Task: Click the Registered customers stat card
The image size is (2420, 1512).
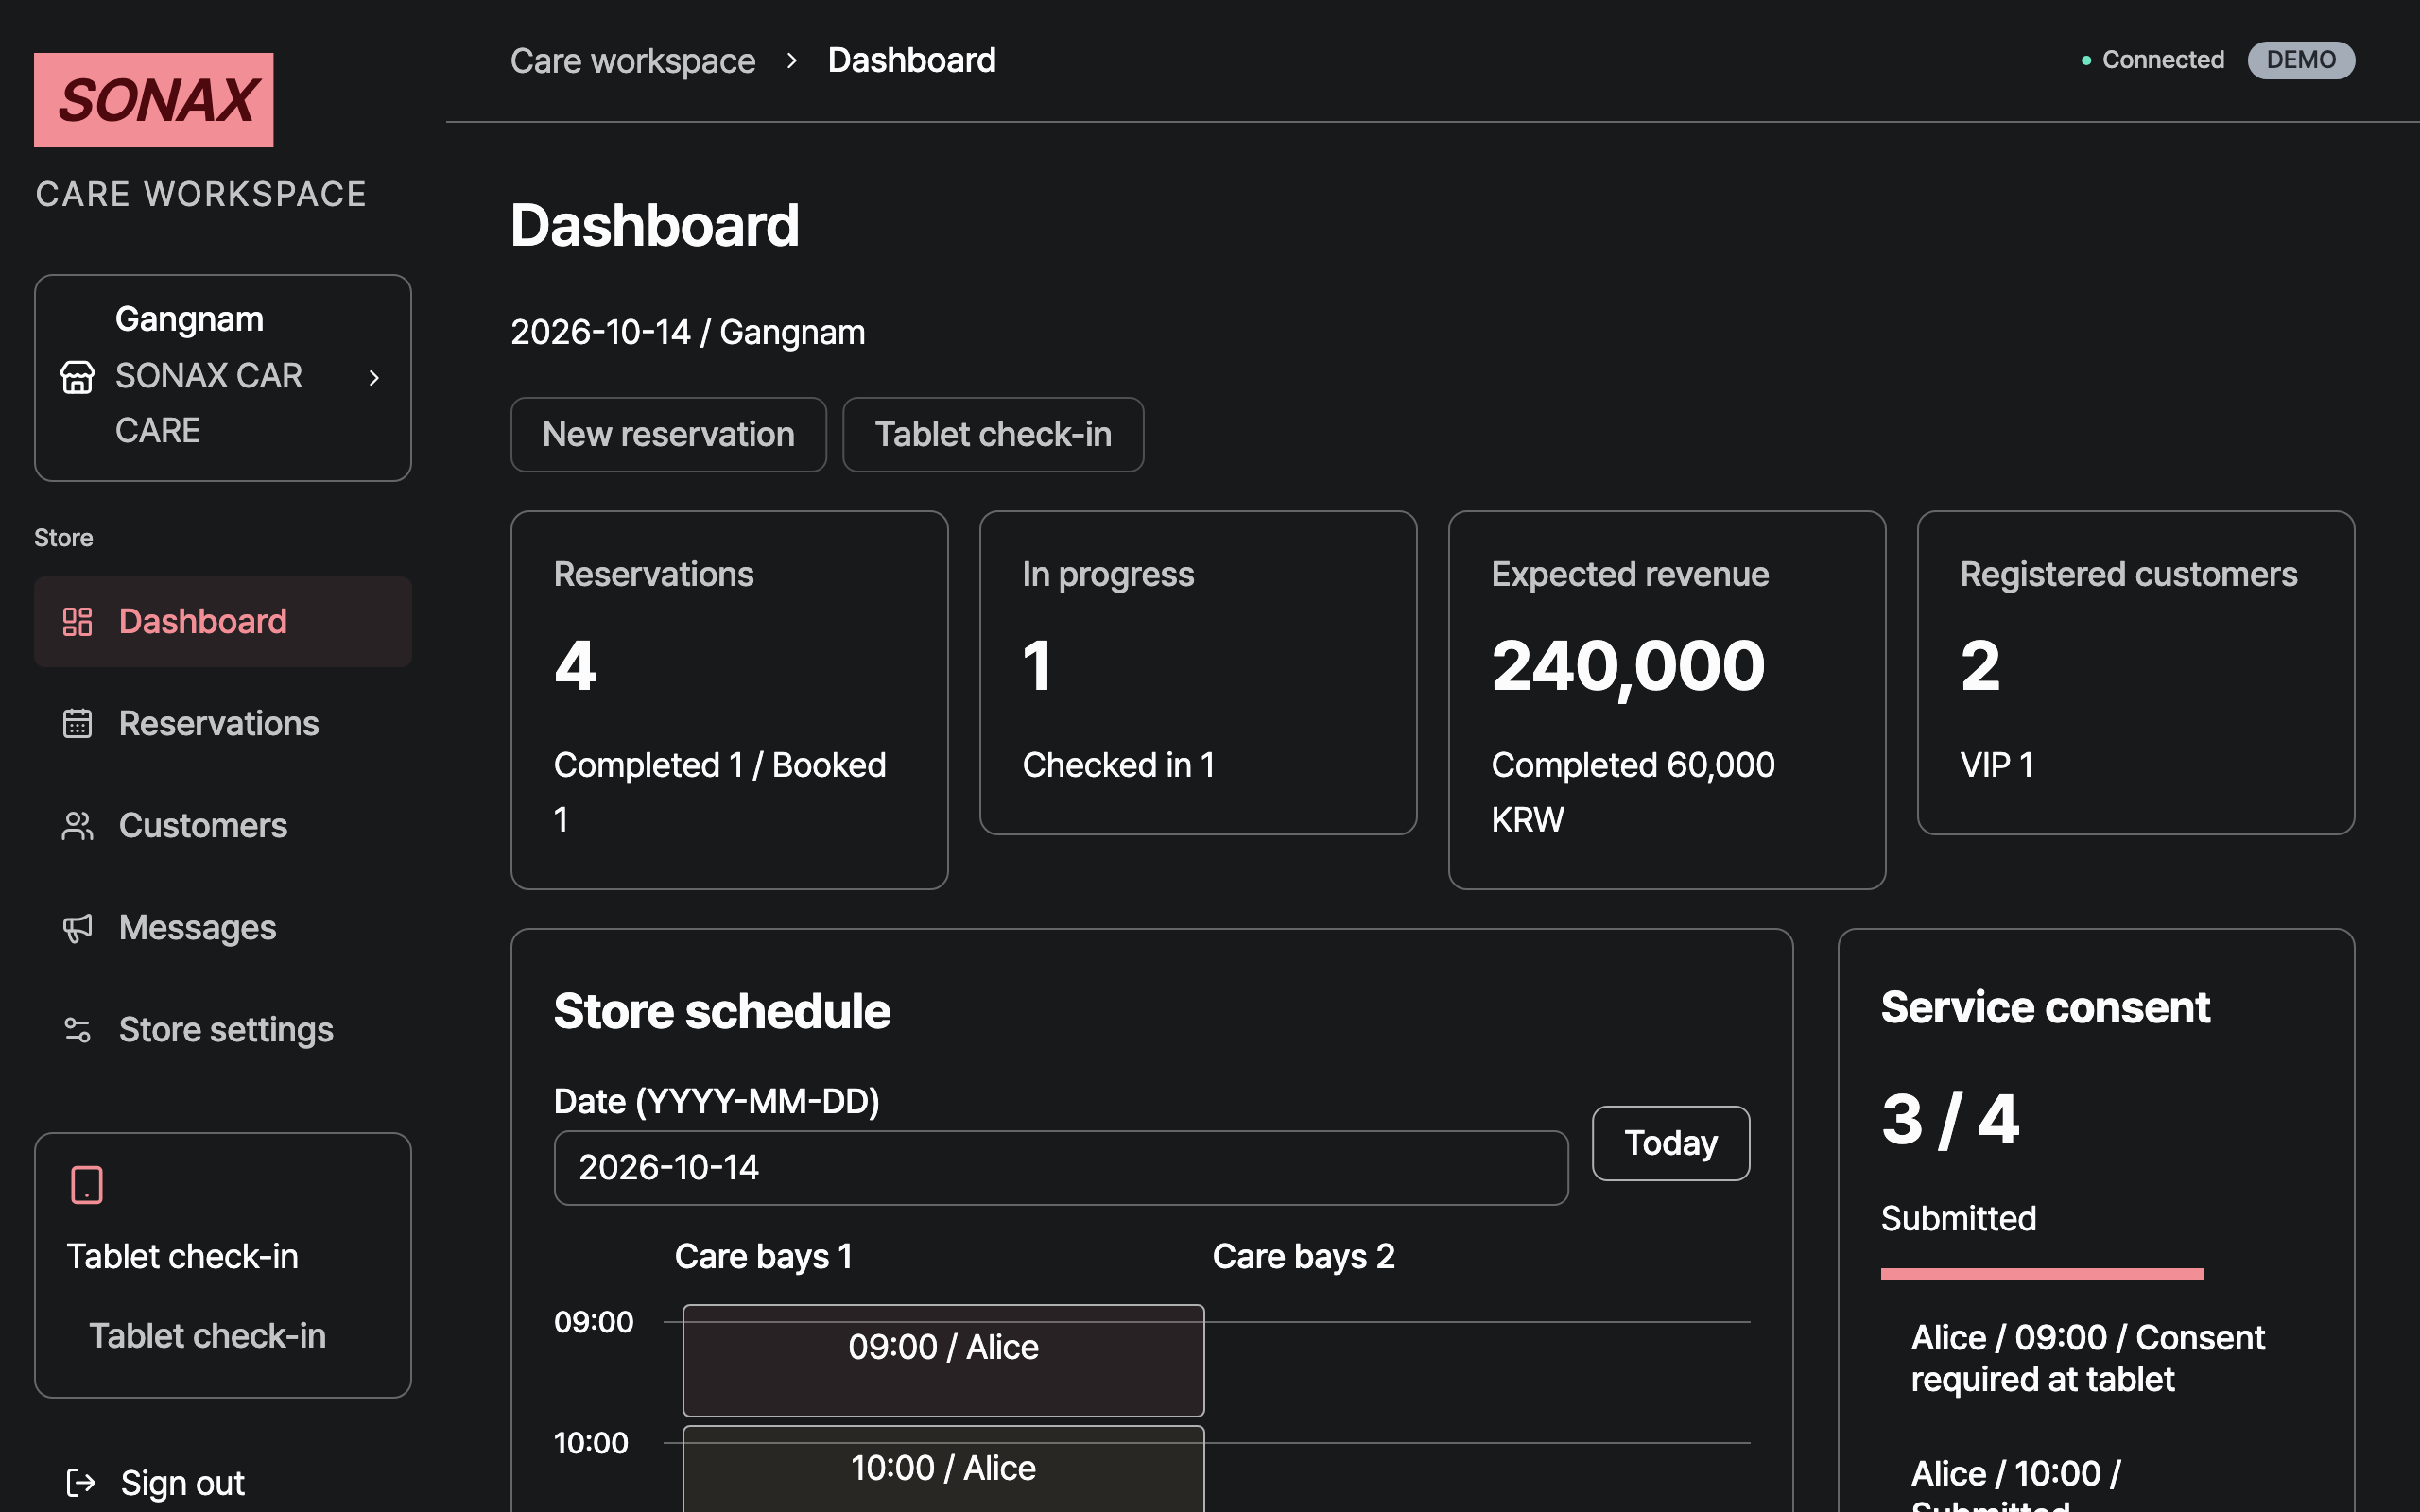Action: tap(2135, 672)
